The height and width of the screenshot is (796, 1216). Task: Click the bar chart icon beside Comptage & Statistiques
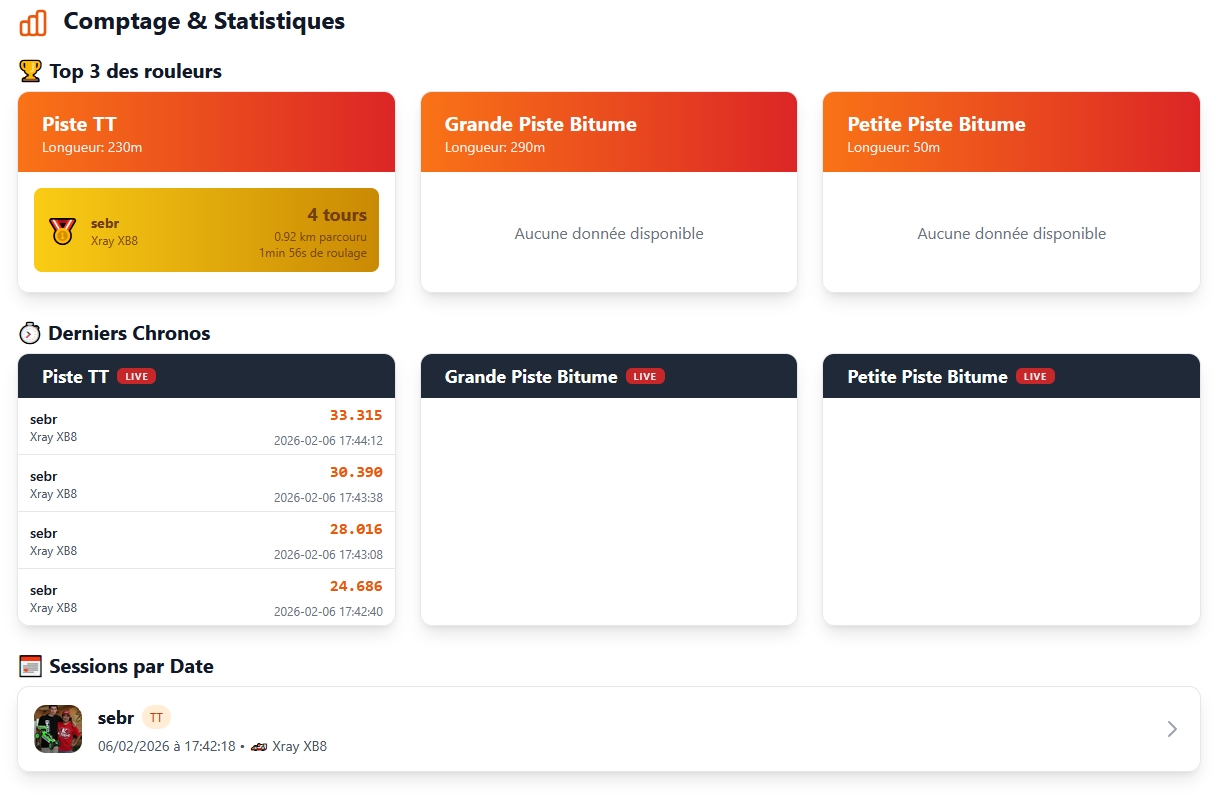[x=33, y=22]
